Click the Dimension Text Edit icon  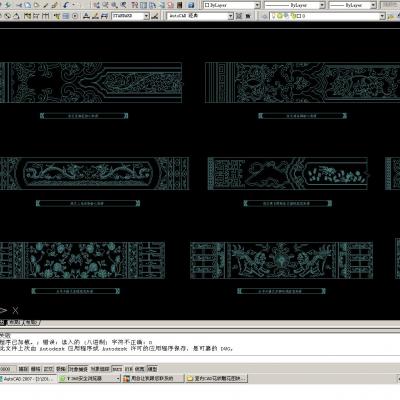click(x=95, y=16)
